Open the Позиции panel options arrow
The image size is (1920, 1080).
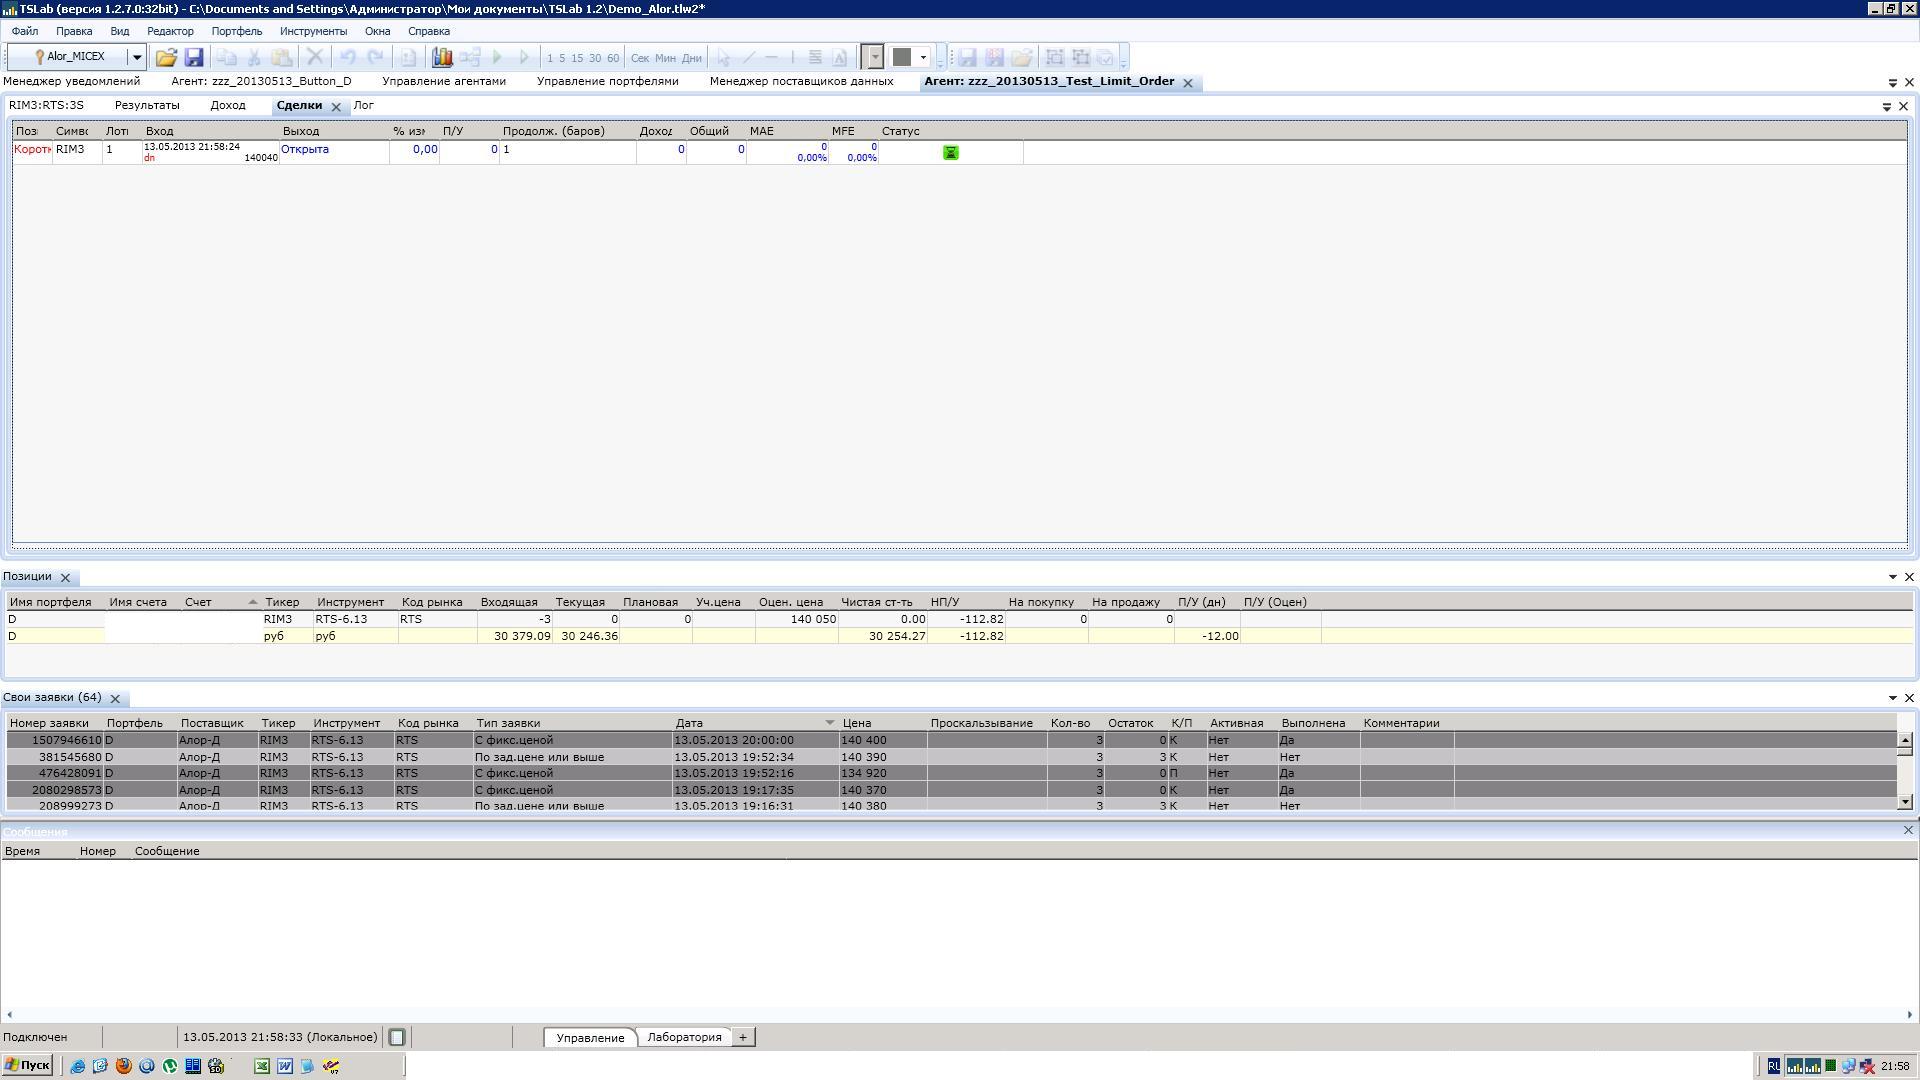[x=1892, y=577]
